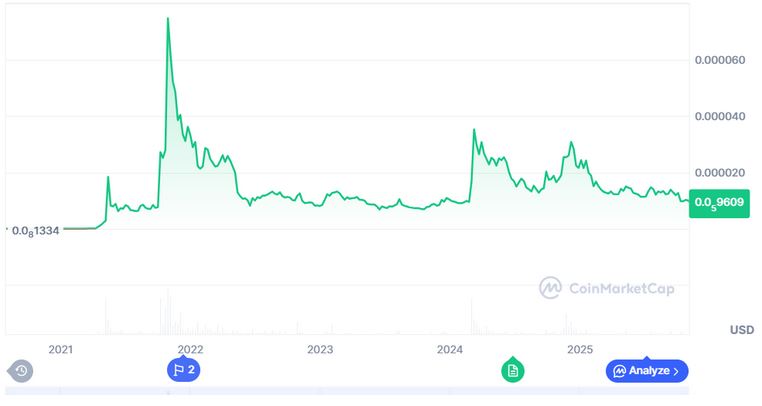Click the chevron arrow inside Analyze button
The width and height of the screenshot is (762, 406).
pyautogui.click(x=676, y=371)
